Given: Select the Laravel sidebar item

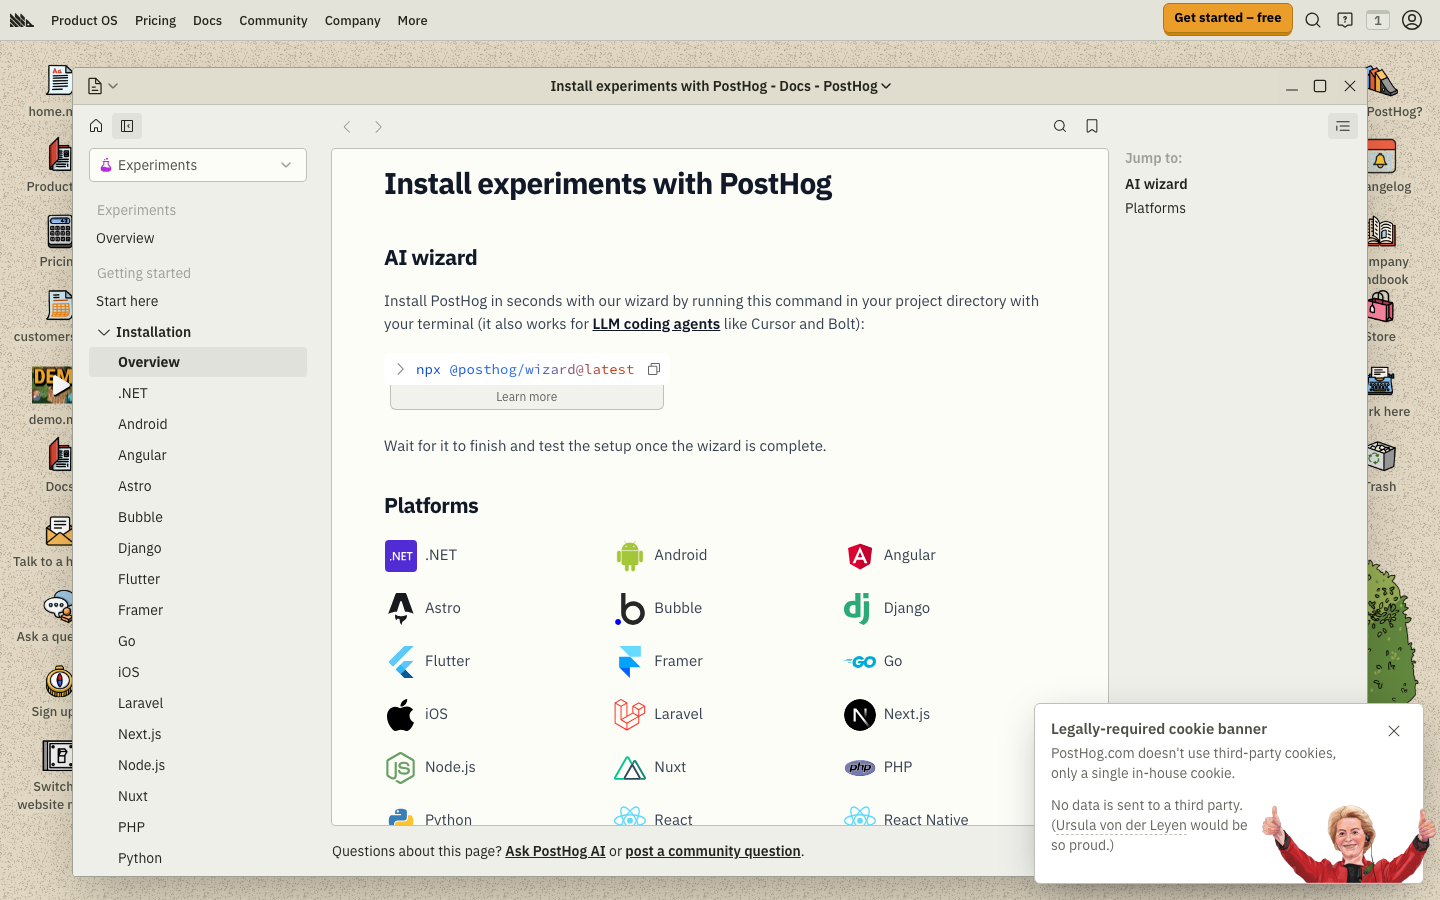Looking at the screenshot, I should click(x=141, y=703).
